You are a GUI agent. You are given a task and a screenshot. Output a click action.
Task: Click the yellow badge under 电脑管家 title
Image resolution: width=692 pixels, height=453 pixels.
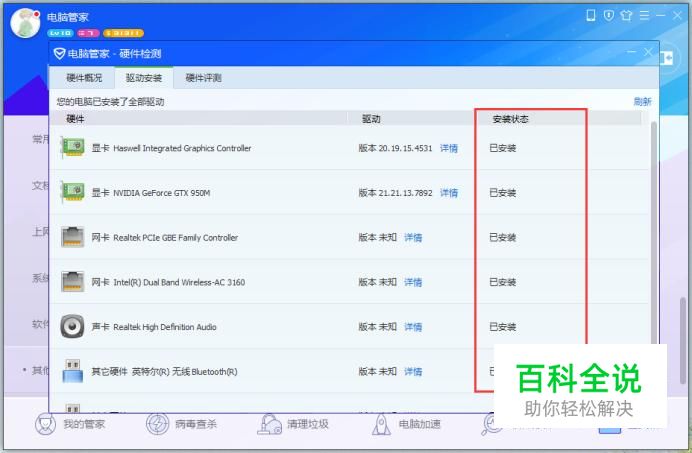(123, 33)
